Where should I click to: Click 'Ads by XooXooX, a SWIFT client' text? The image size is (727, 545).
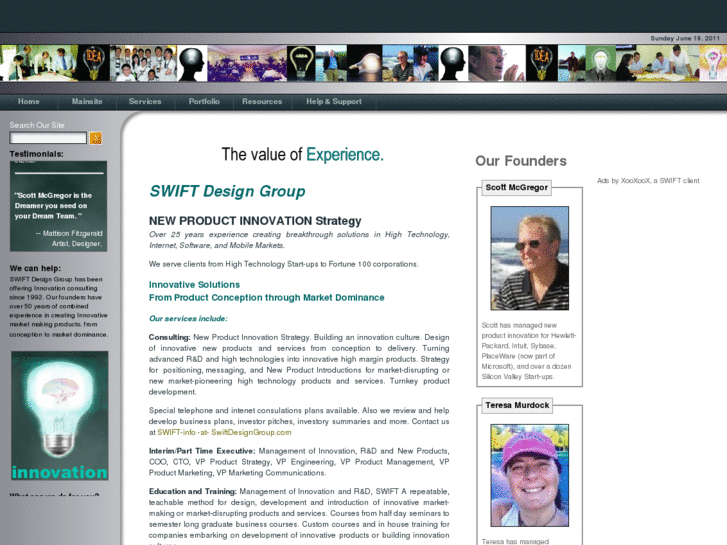coord(648,181)
